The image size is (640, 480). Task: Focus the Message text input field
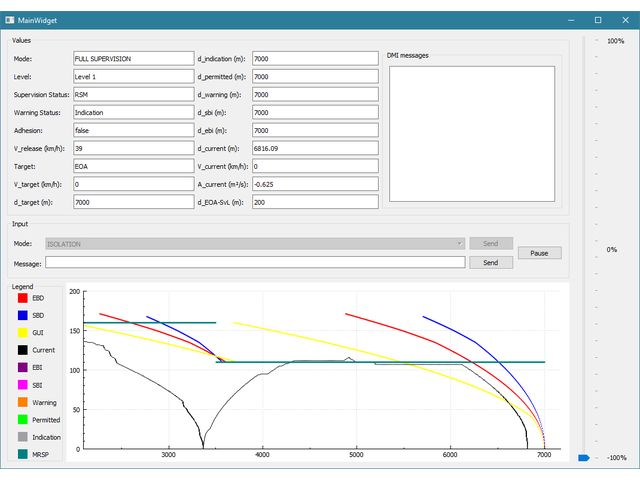[x=255, y=262]
